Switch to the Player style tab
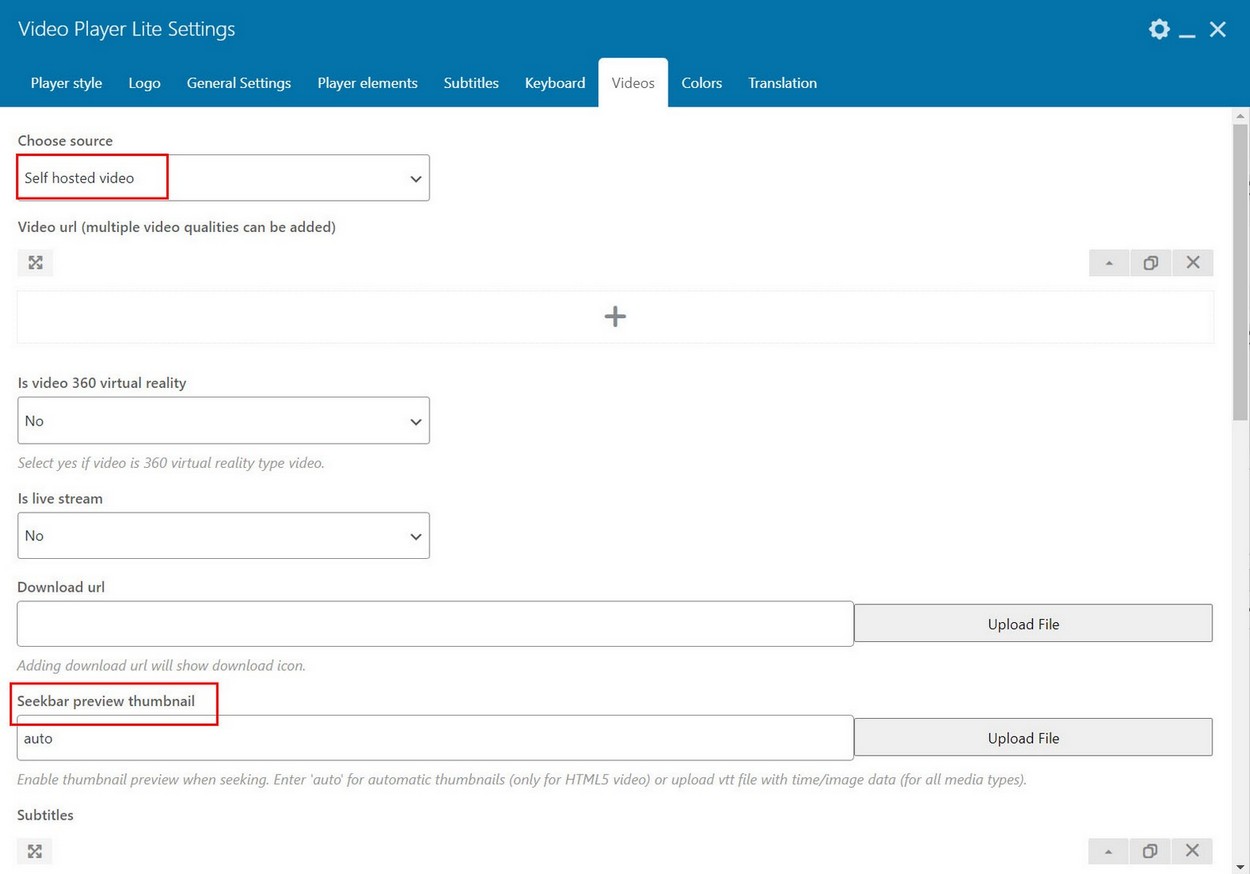 point(66,83)
